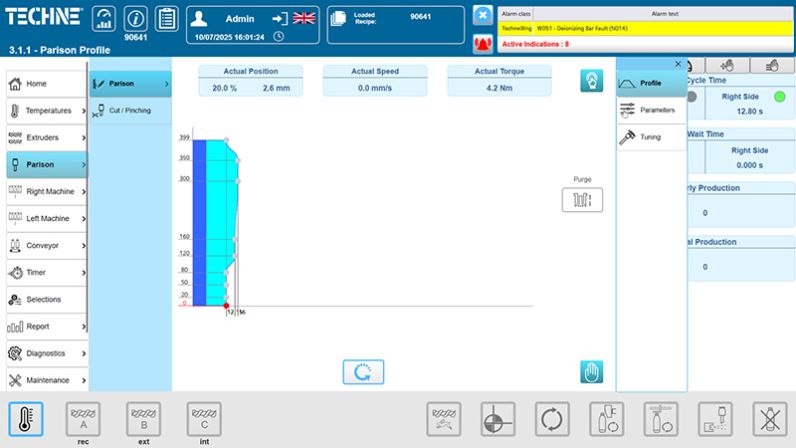
Task: Open the loaded recipe documents icon
Action: point(338,19)
